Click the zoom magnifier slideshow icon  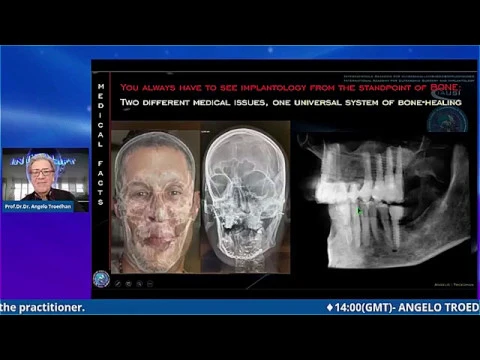tap(139, 284)
